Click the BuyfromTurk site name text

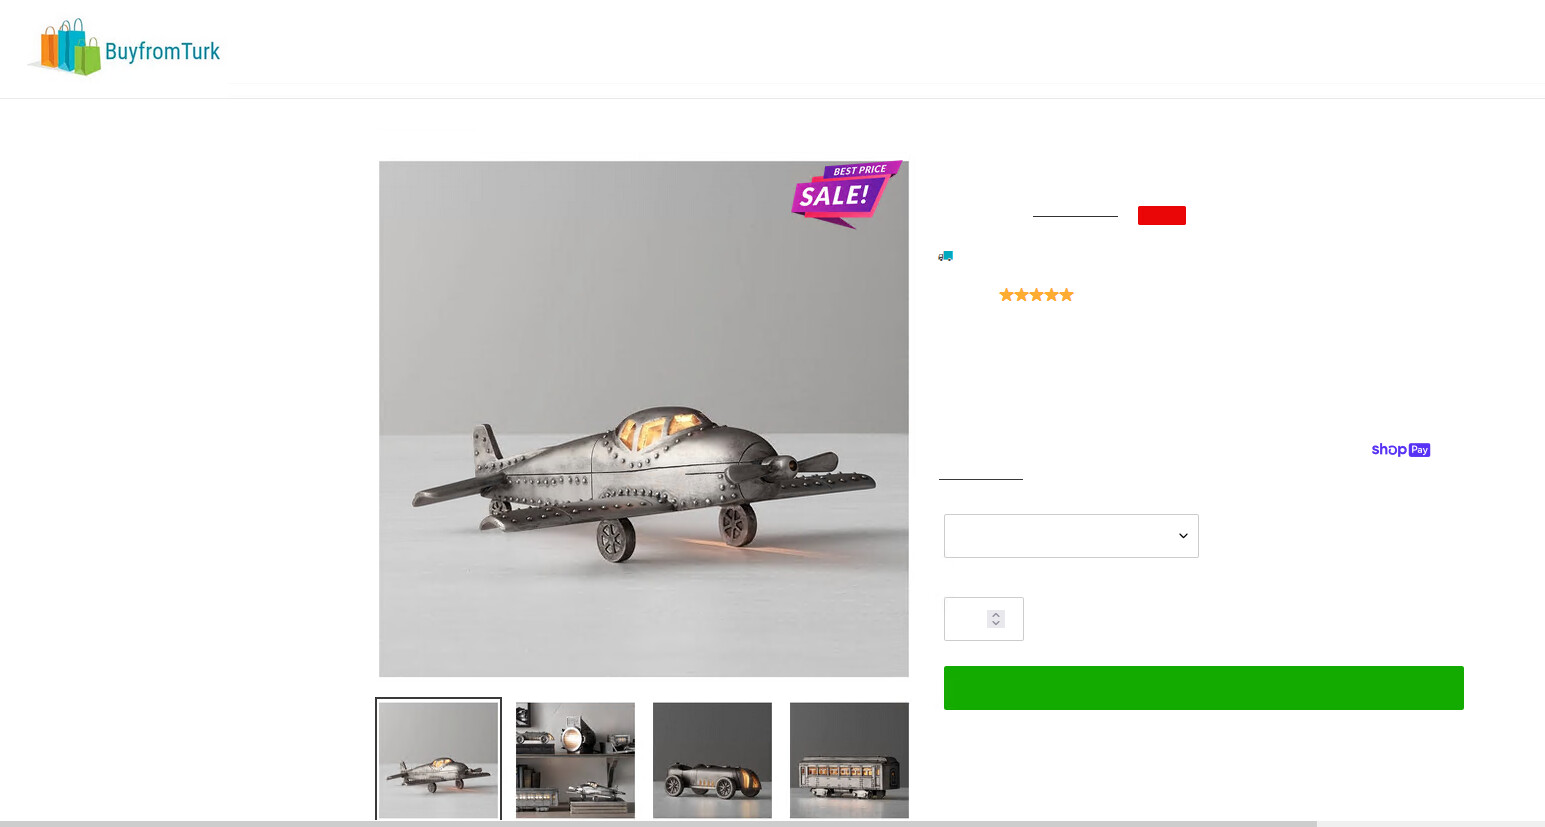[x=162, y=51]
